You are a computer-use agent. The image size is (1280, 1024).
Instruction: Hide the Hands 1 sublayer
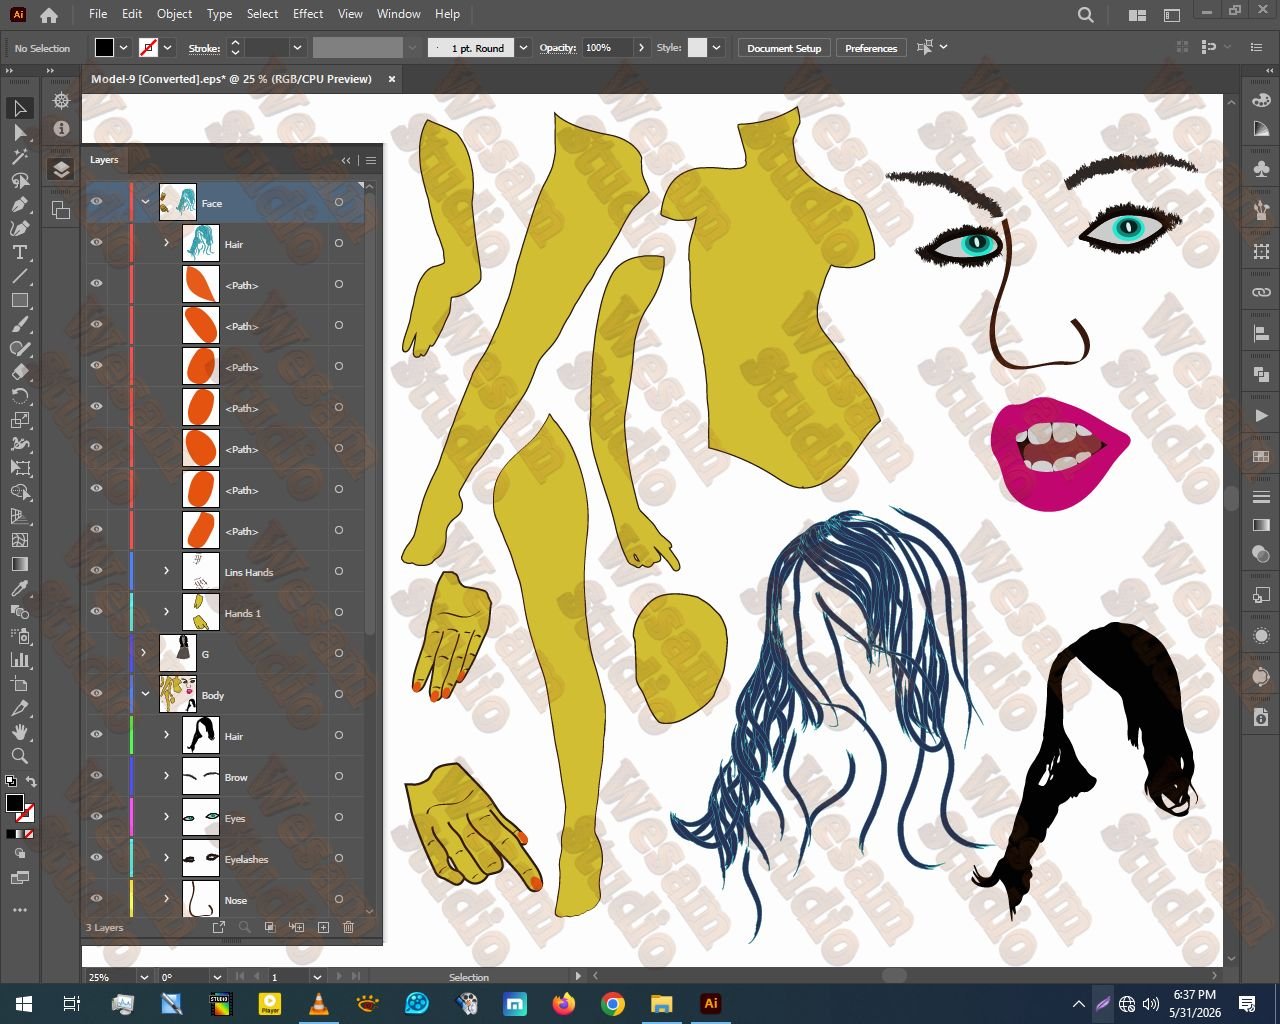(x=97, y=612)
